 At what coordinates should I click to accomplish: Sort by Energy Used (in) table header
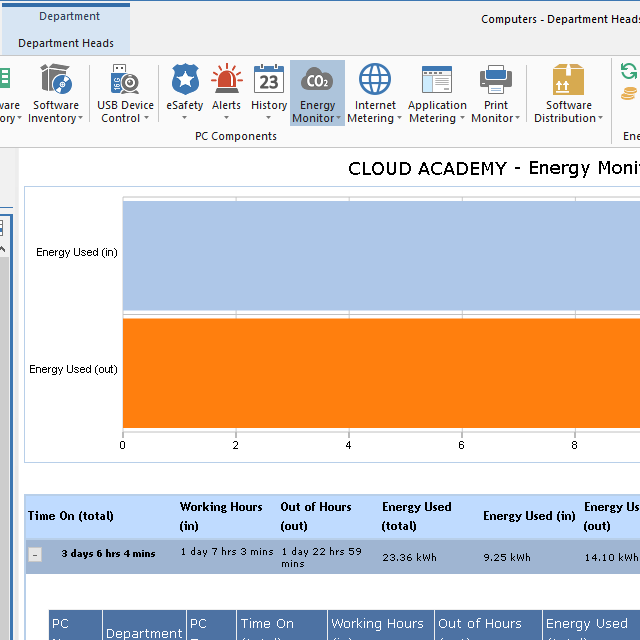point(529,516)
